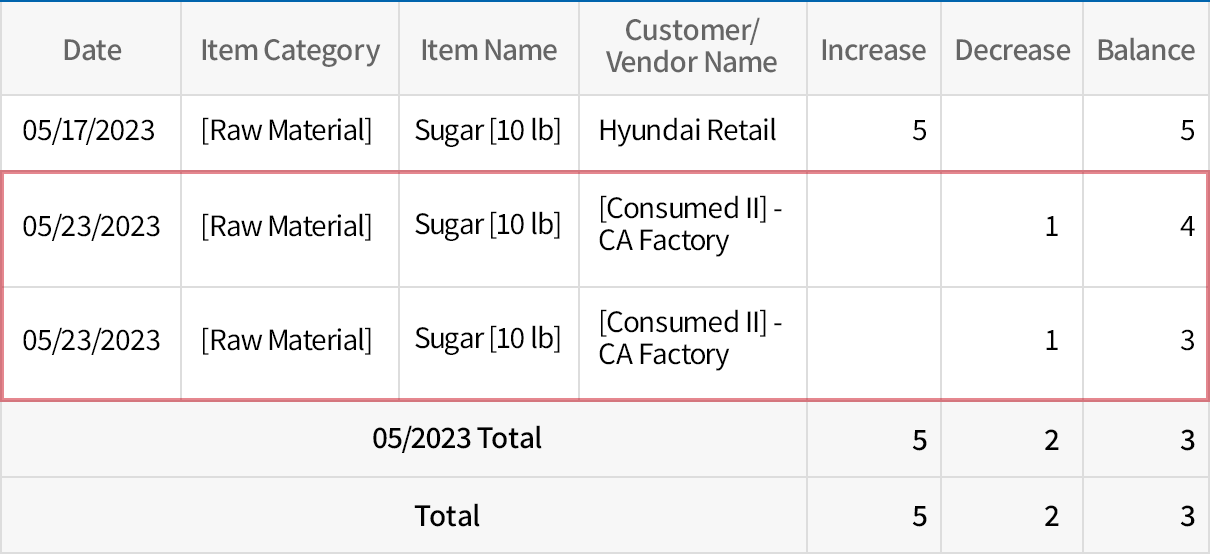The width and height of the screenshot is (1210, 554).
Task: Click Sugar [10 lb] in the 05/17/2023 row
Action: click(x=488, y=131)
